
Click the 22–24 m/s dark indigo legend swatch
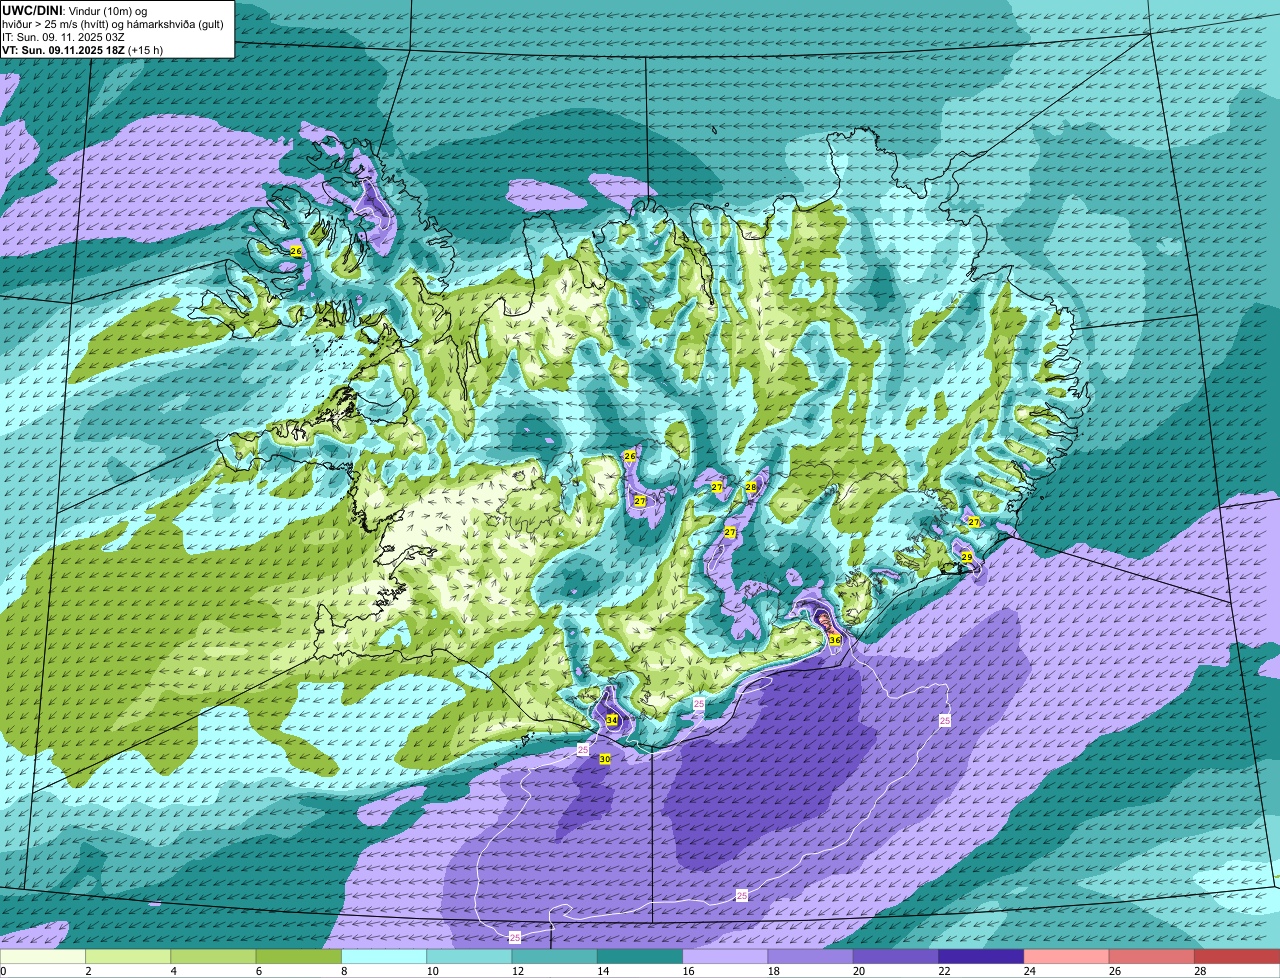(x=981, y=956)
